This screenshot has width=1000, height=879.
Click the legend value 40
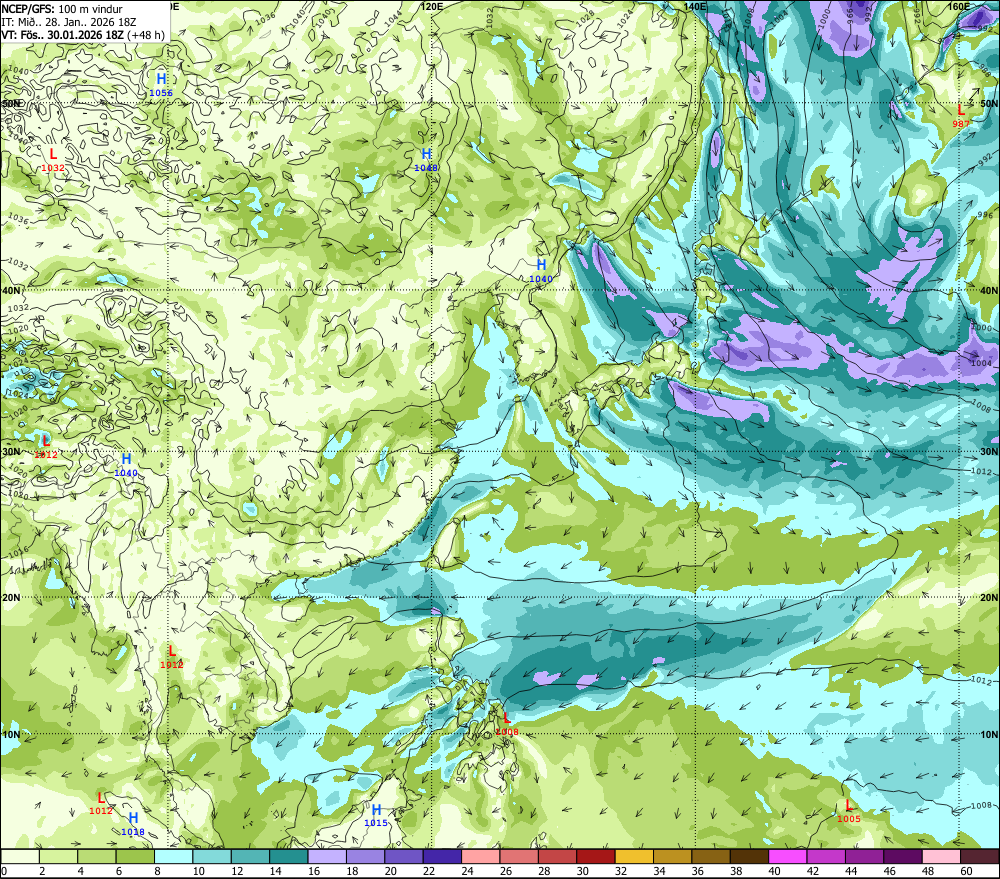tap(775, 871)
